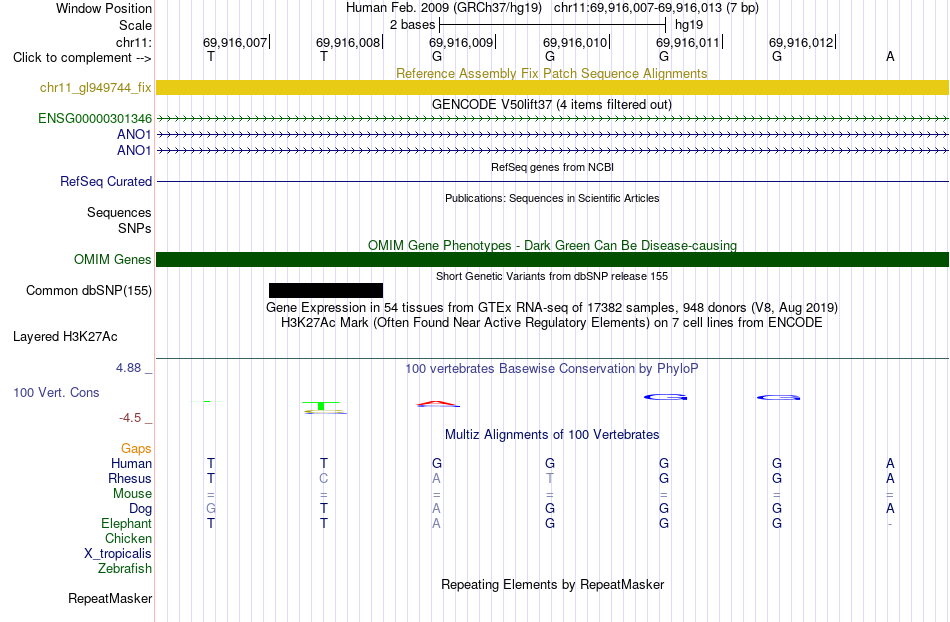Image resolution: width=950 pixels, height=622 pixels.
Task: Click the hg19 label beside the scale bar
Action: tap(689, 25)
